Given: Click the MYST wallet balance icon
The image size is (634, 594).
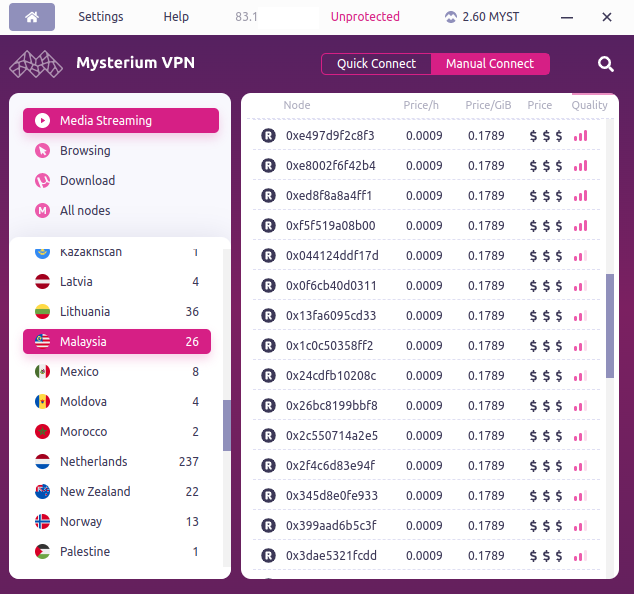Looking at the screenshot, I should tap(451, 17).
